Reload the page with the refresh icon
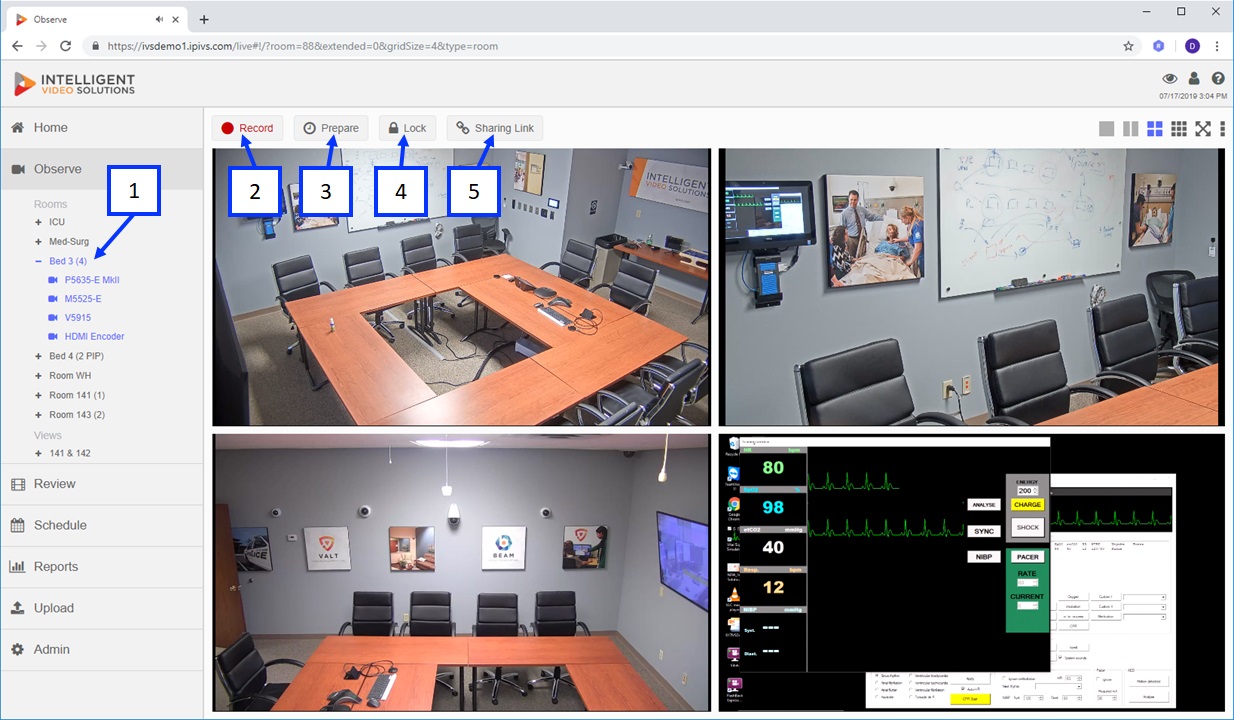This screenshot has width=1234, height=720. coord(66,46)
